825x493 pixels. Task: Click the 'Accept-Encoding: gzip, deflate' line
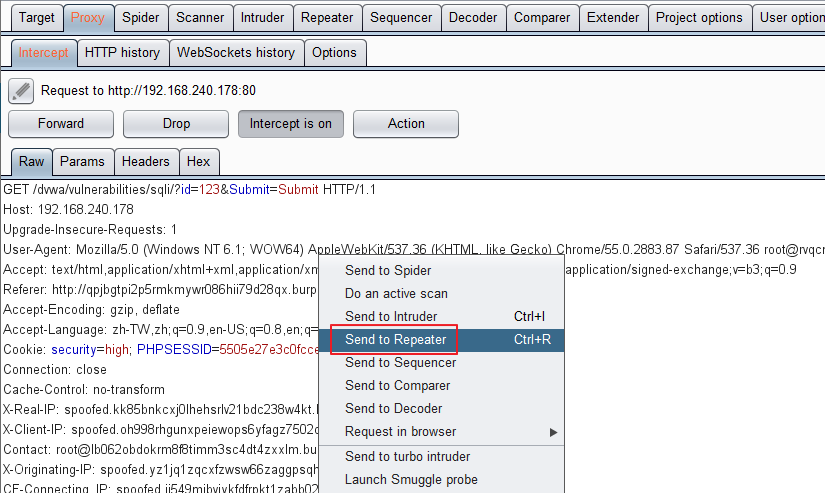(91, 310)
